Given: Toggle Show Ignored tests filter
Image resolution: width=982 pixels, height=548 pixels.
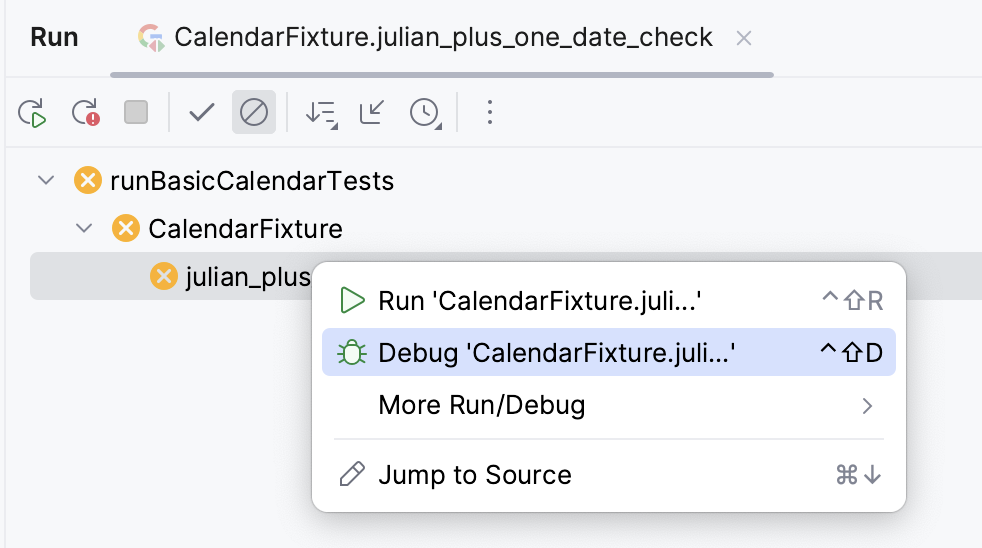Looking at the screenshot, I should pyautogui.click(x=254, y=113).
